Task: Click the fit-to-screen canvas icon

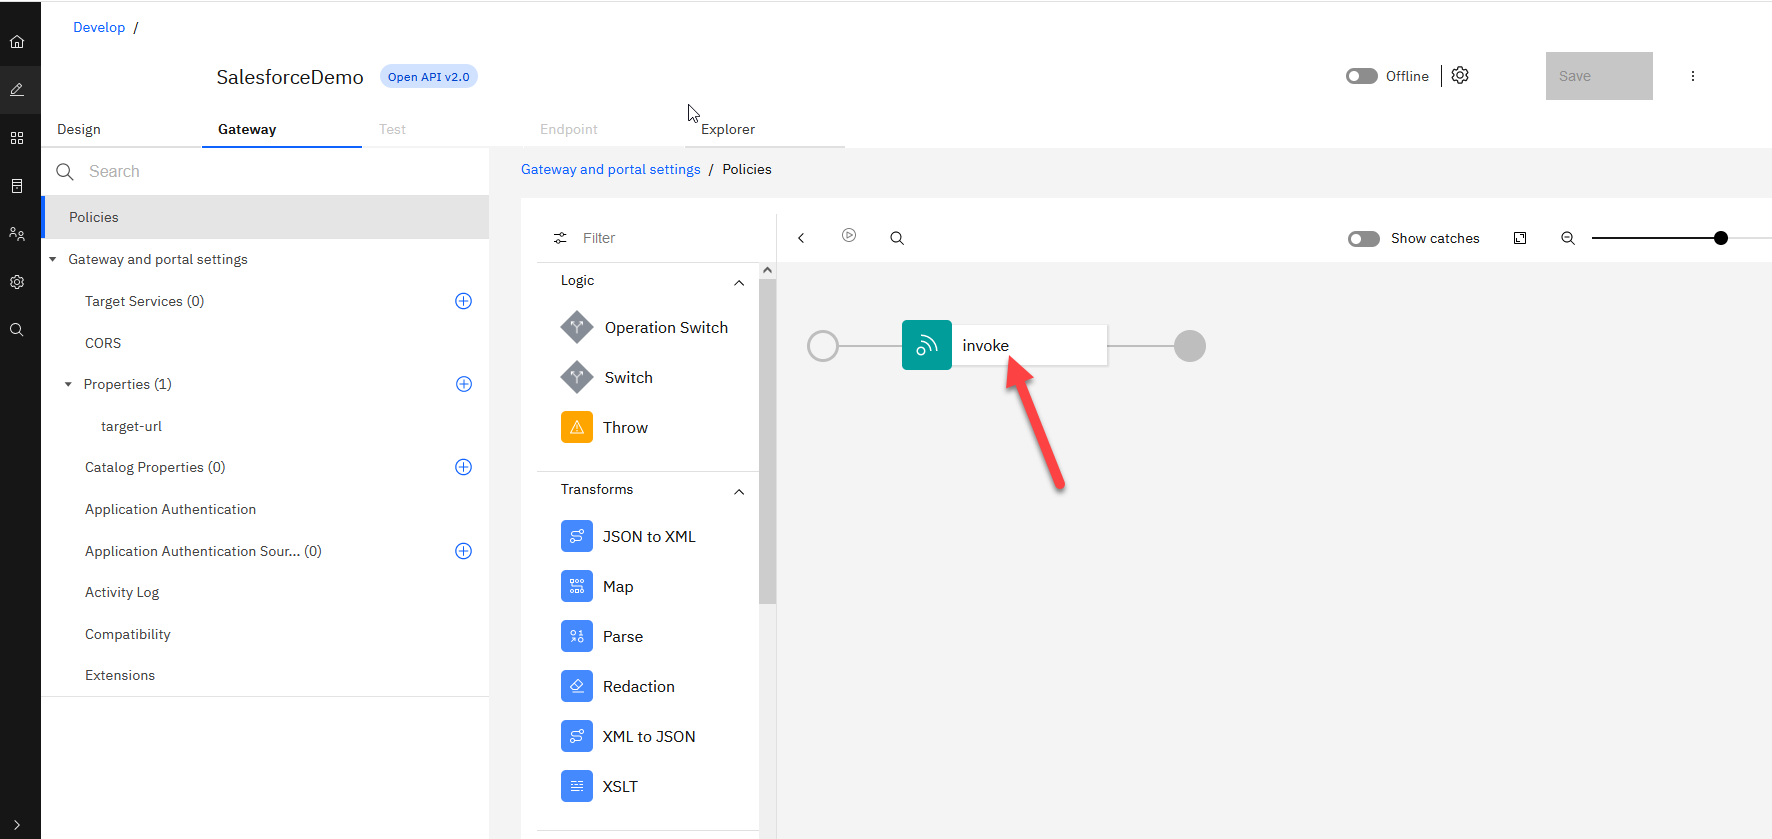Action: tap(1520, 238)
